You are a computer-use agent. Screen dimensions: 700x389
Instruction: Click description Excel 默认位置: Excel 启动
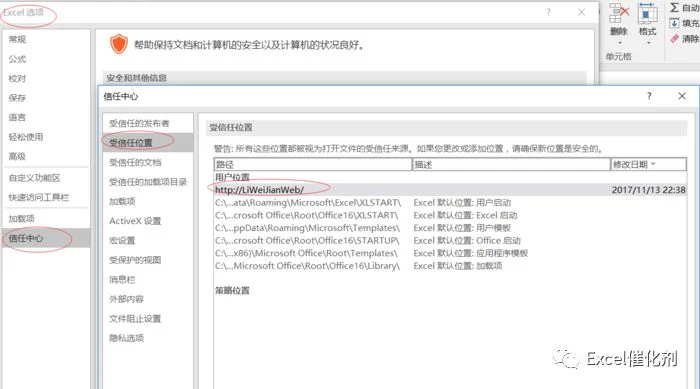[465, 215]
